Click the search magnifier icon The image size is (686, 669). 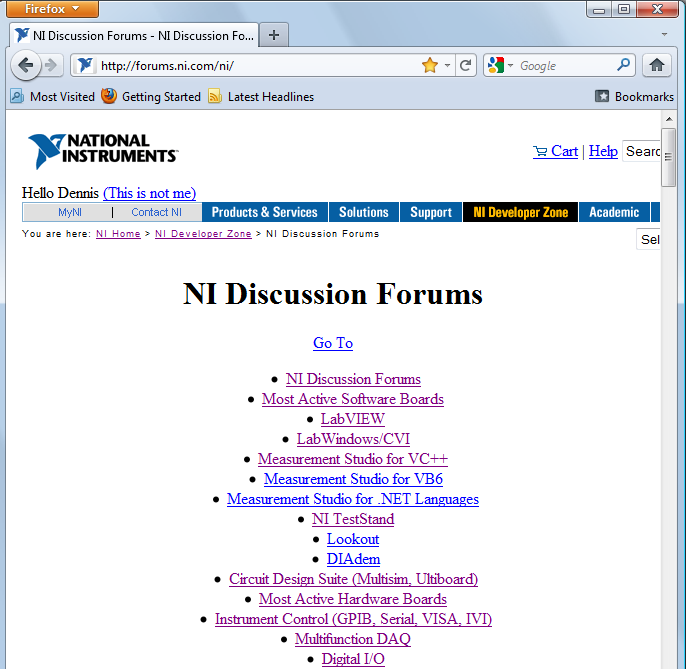[x=624, y=65]
